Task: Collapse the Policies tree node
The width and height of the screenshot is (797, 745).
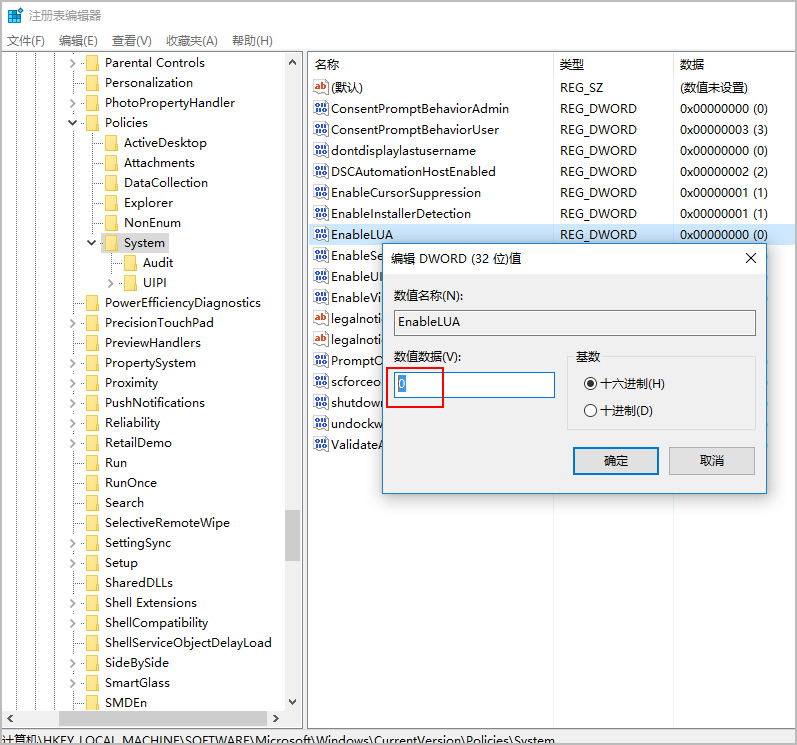Action: 73,123
